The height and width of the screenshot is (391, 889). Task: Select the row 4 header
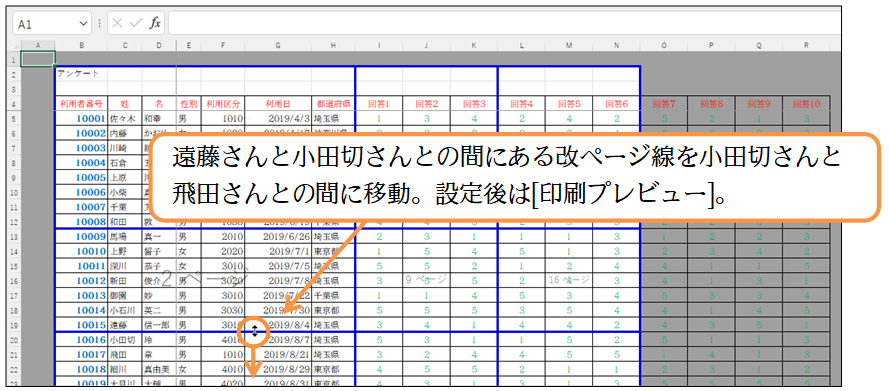coord(13,104)
